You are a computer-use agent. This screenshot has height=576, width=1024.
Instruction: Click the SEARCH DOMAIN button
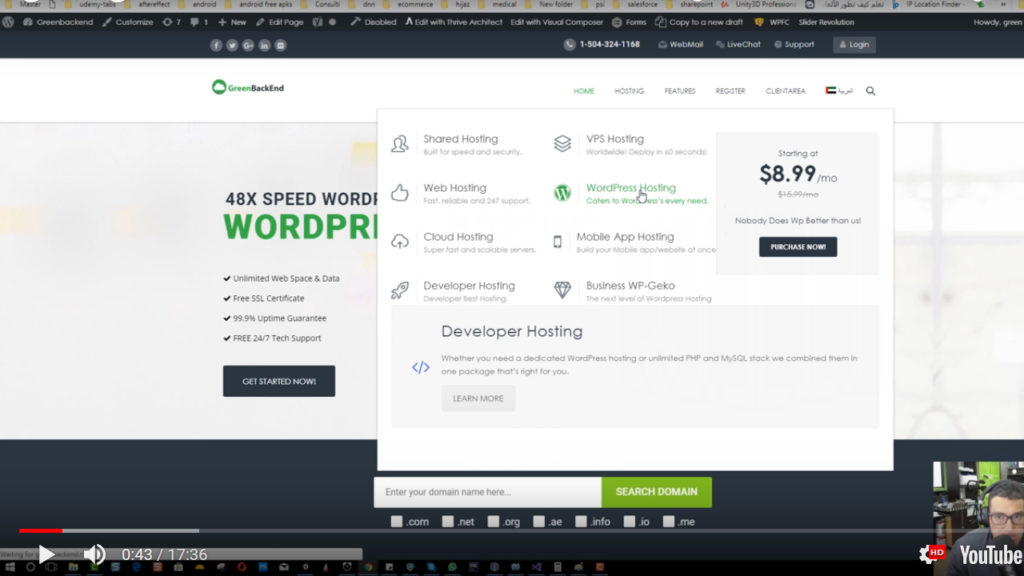pyautogui.click(x=656, y=492)
